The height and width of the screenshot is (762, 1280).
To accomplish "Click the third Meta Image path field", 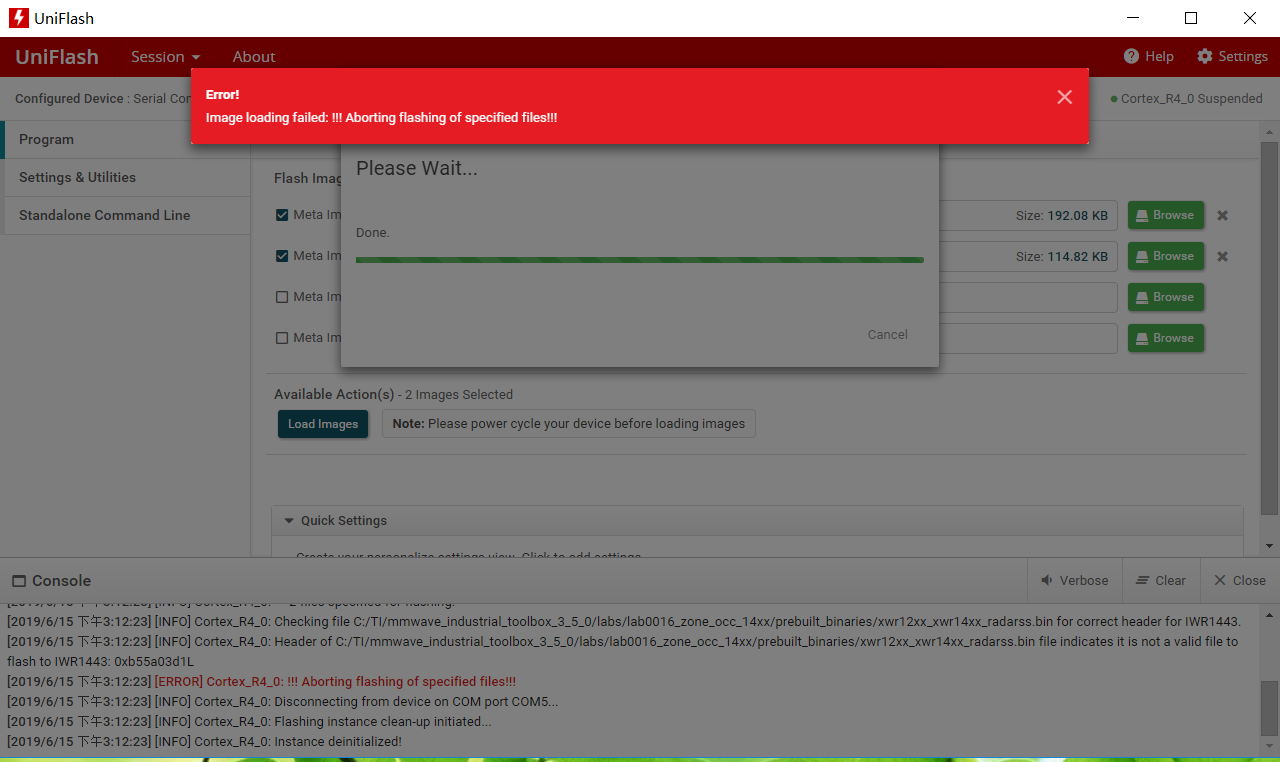I will (1027, 297).
